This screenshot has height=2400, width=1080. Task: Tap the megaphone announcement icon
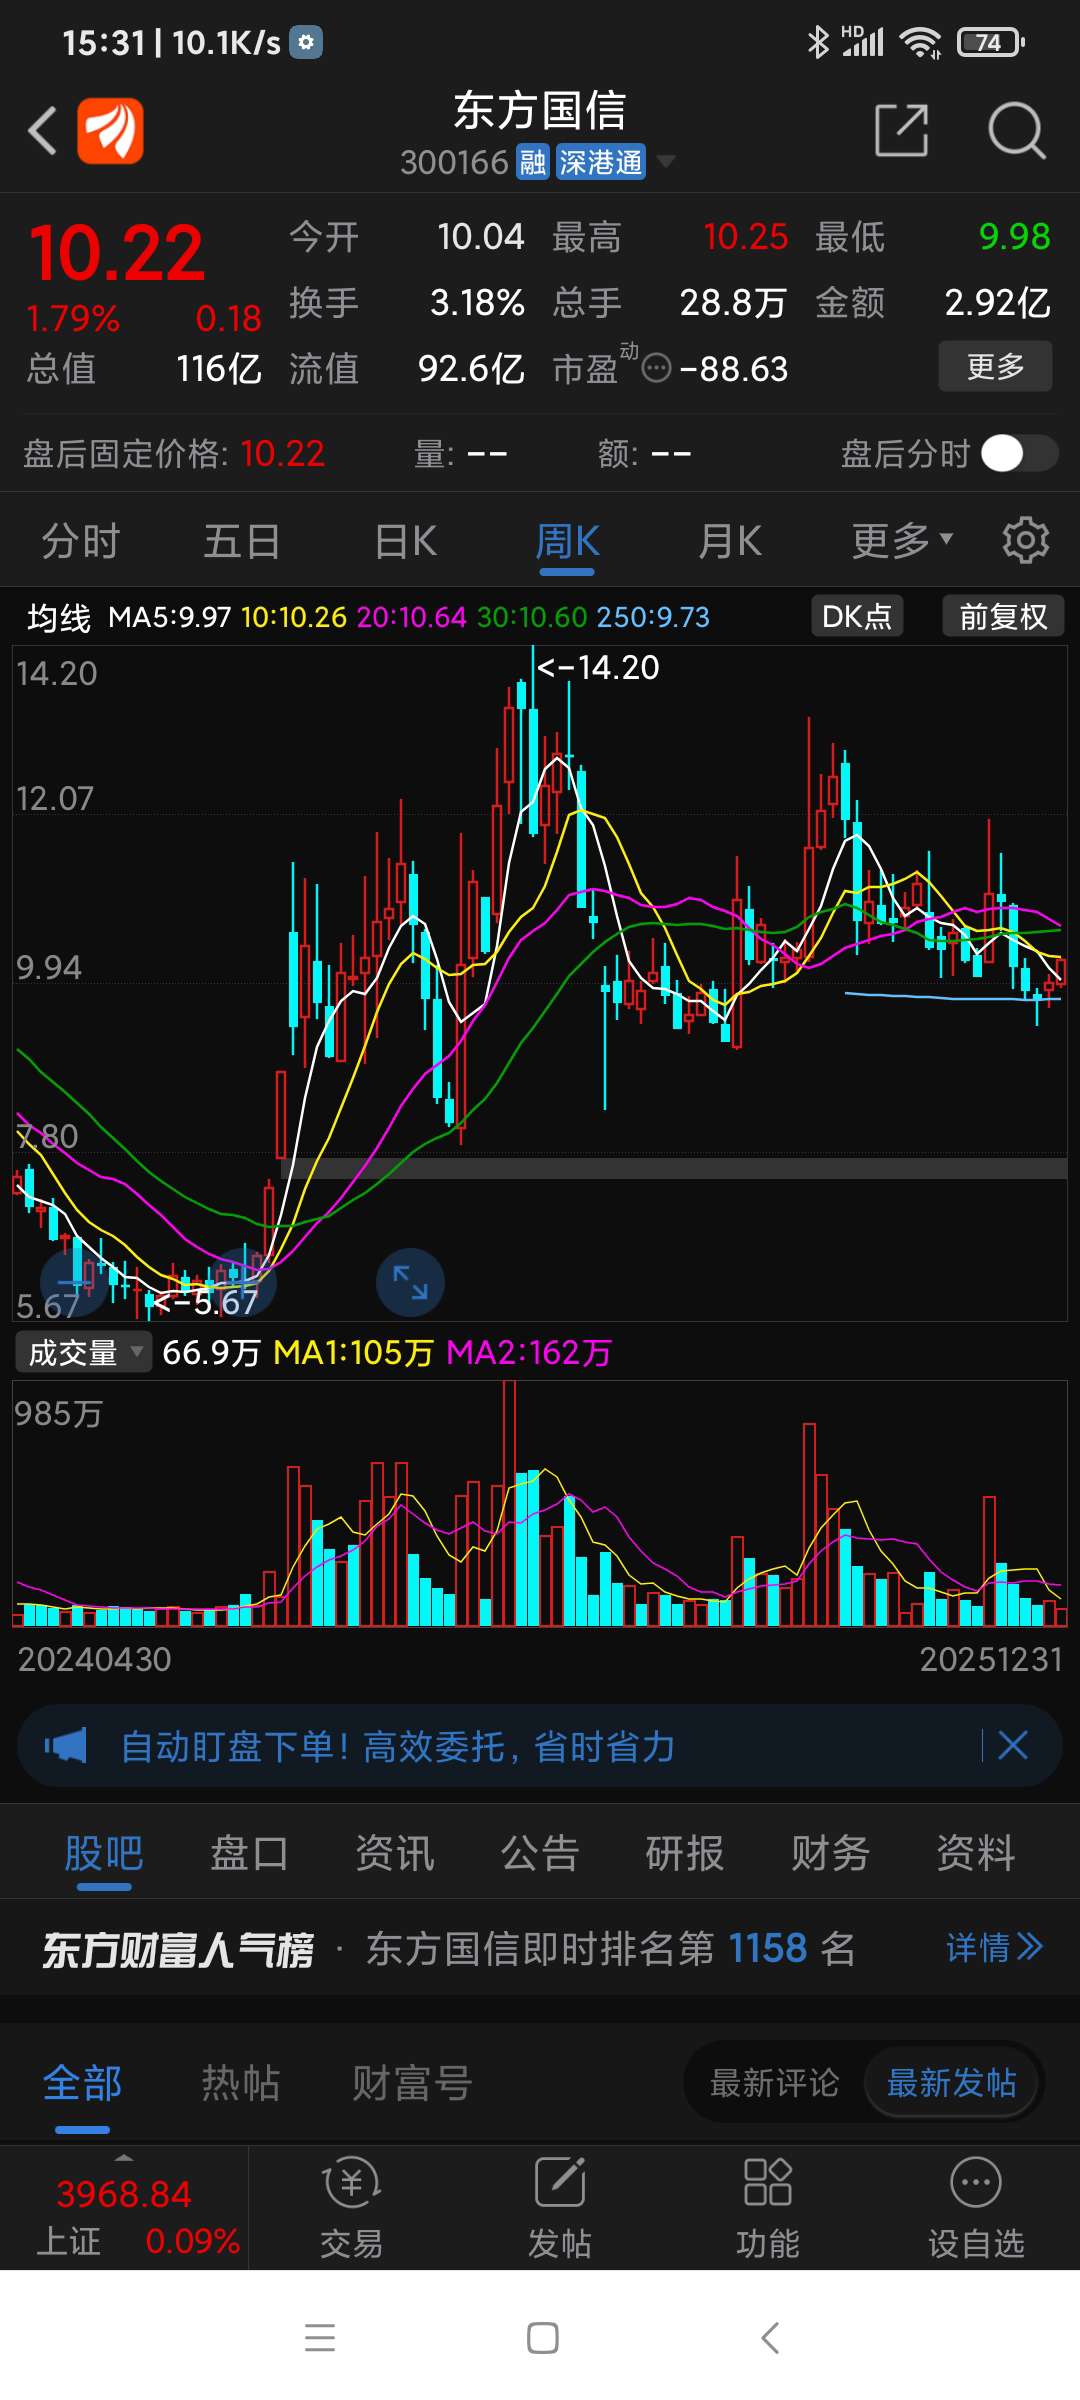click(66, 1746)
